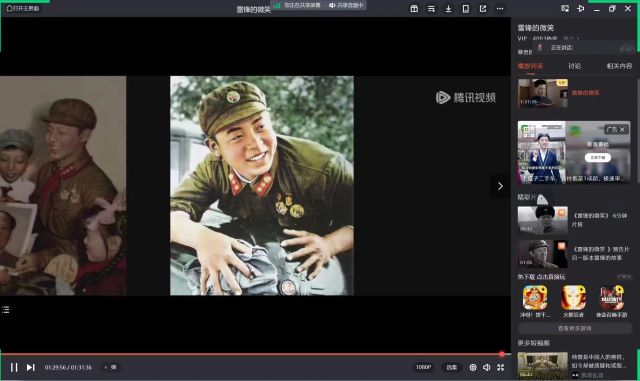Screen dimensions: 640x381
Task: Open the gift box icon in top toolbar
Action: click(x=414, y=9)
